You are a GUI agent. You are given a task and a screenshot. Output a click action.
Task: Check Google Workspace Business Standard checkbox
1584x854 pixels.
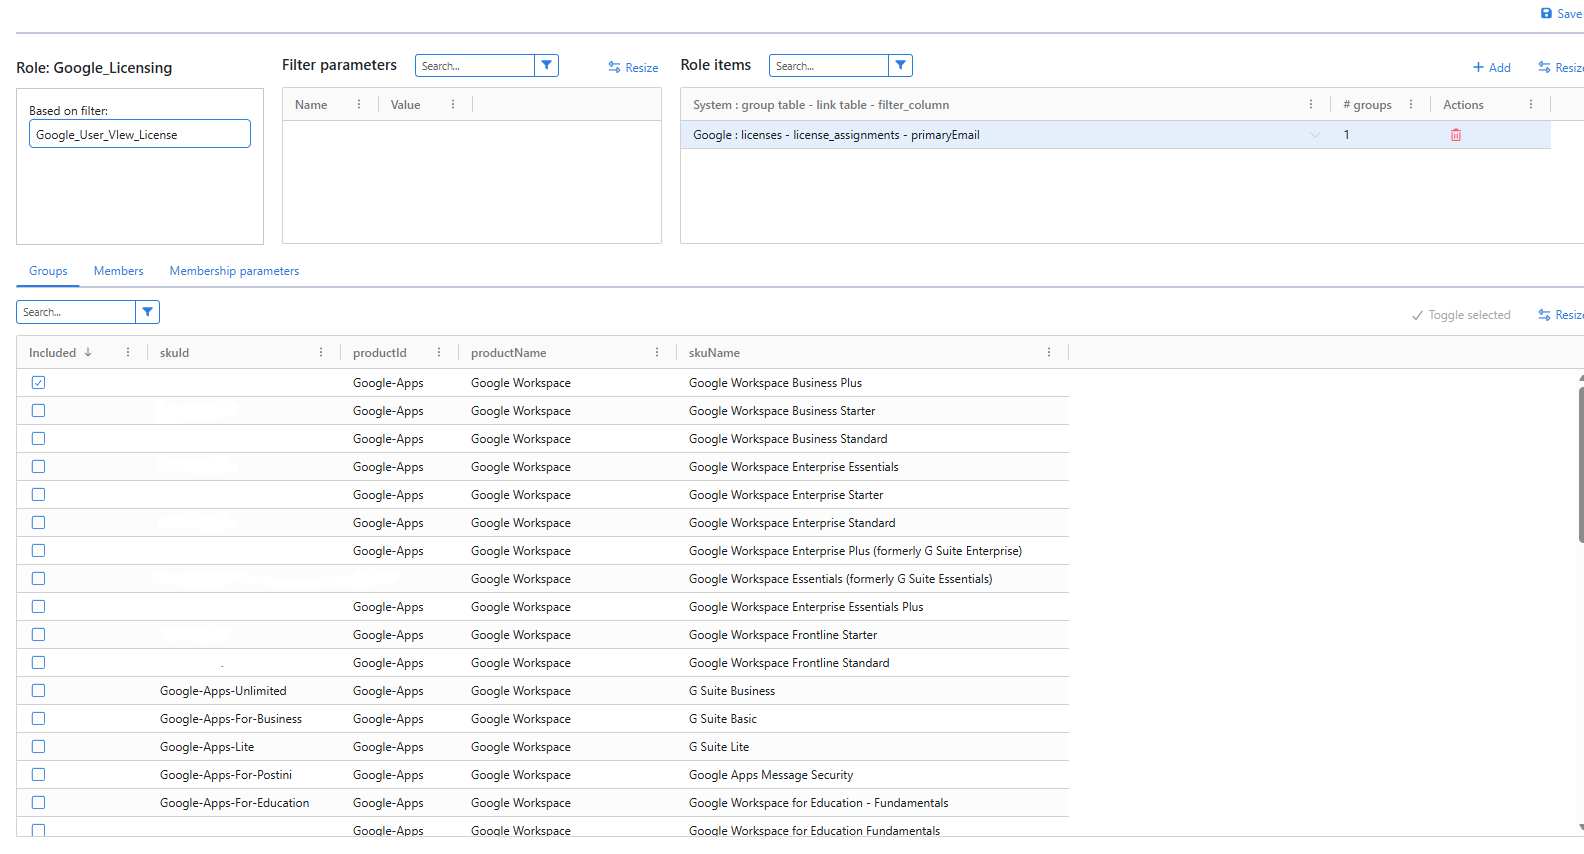click(38, 439)
